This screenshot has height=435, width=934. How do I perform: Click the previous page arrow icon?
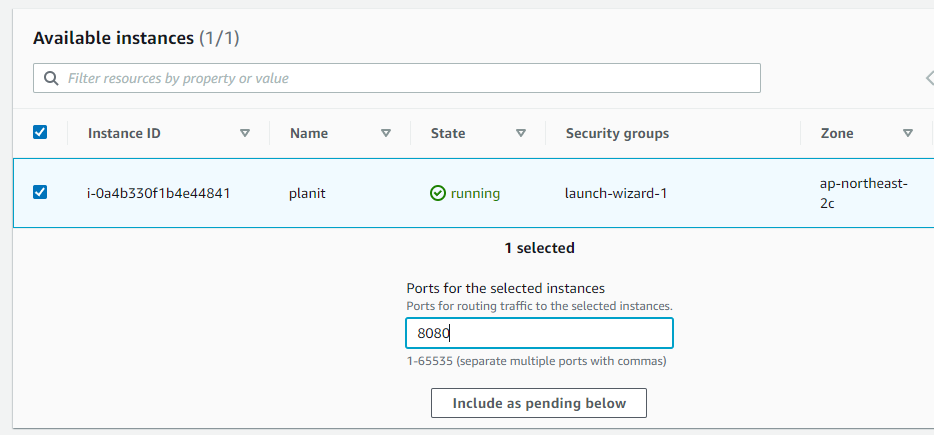pyautogui.click(x=929, y=78)
